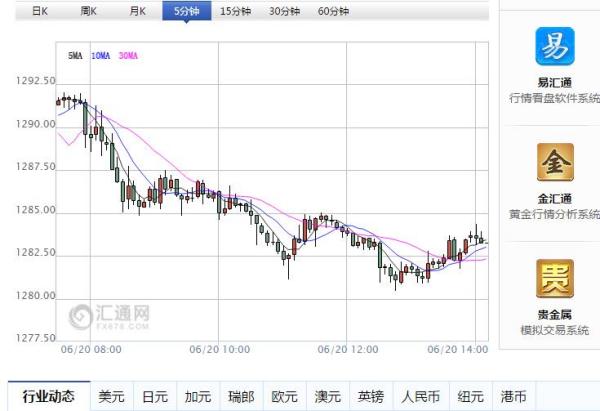Click the 5MA legend label
Viewport: 600px width, 411px height.
(x=75, y=56)
